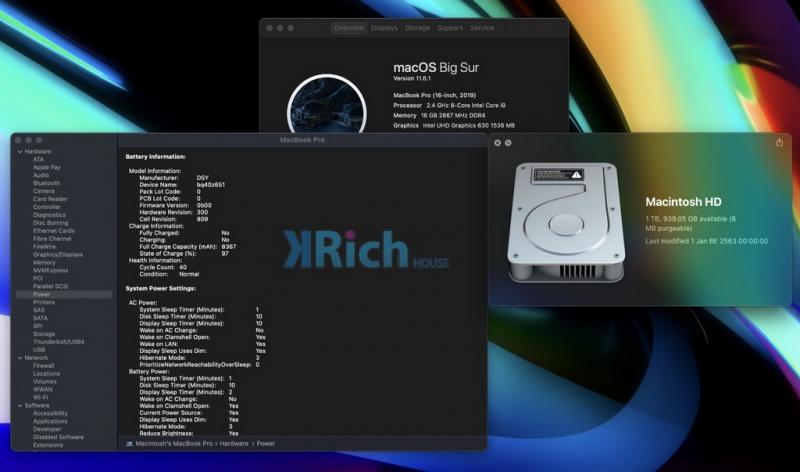Screen dimensions: 800x472
Task: Select Ethernet Cards in the sidebar
Action: coord(54,231)
